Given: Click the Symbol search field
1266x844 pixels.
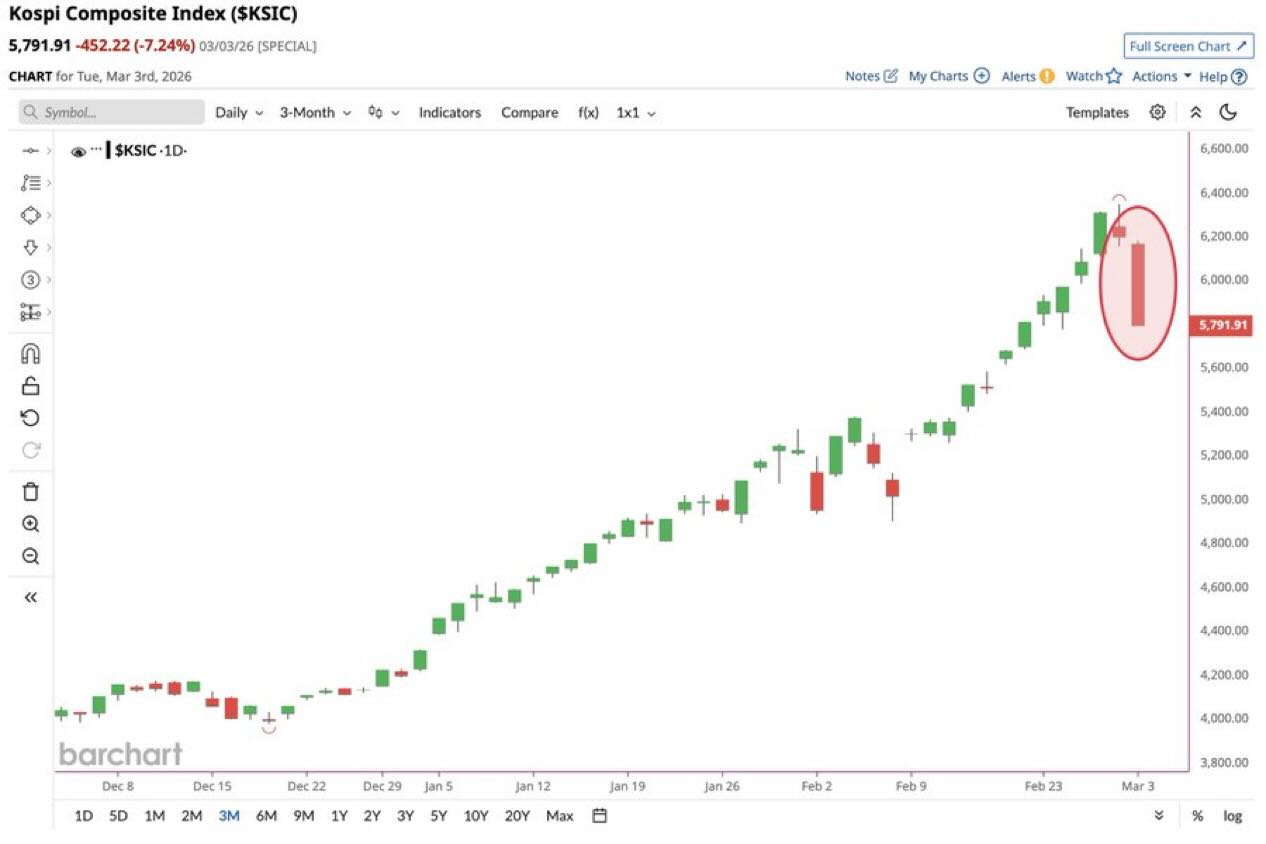Looking at the screenshot, I should tap(112, 113).
